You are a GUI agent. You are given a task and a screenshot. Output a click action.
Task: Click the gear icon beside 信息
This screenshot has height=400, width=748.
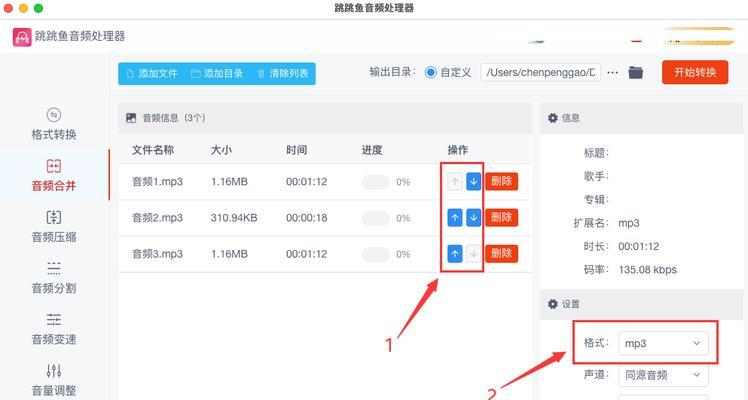[x=552, y=118]
